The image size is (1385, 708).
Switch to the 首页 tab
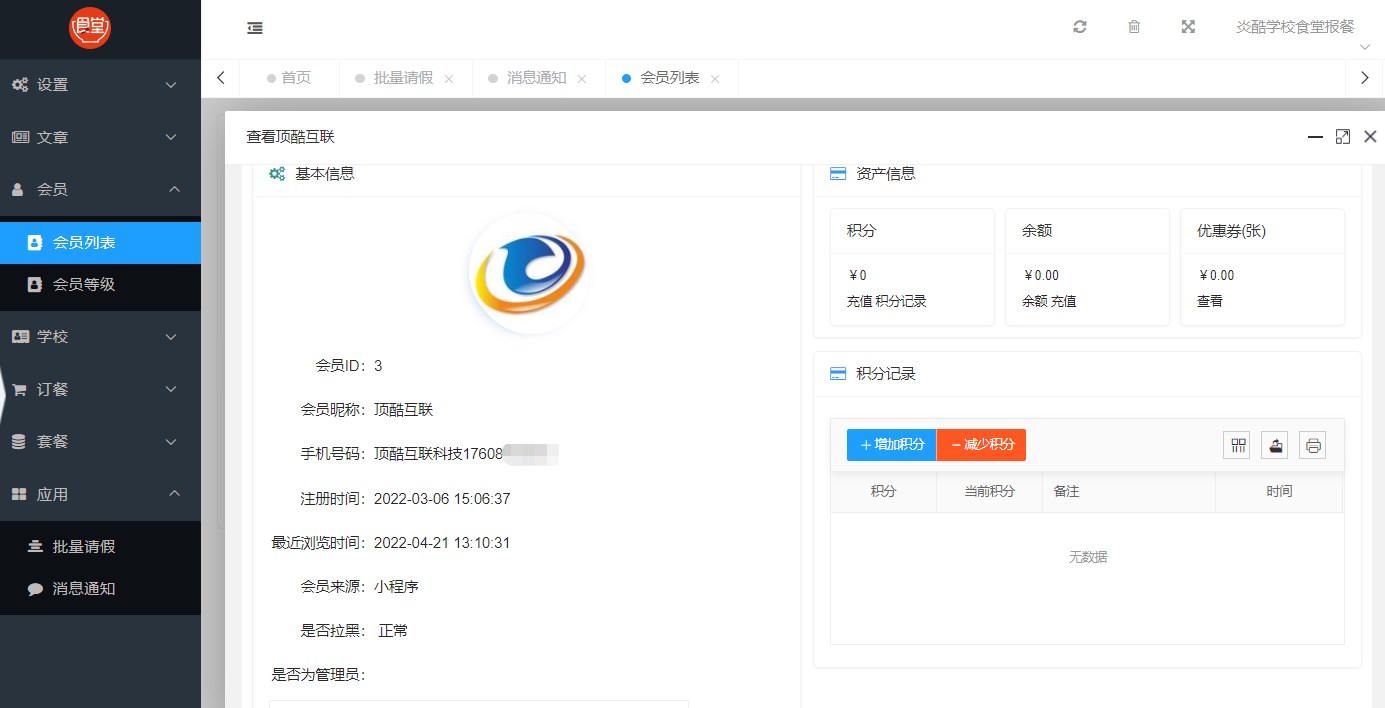tap(296, 78)
